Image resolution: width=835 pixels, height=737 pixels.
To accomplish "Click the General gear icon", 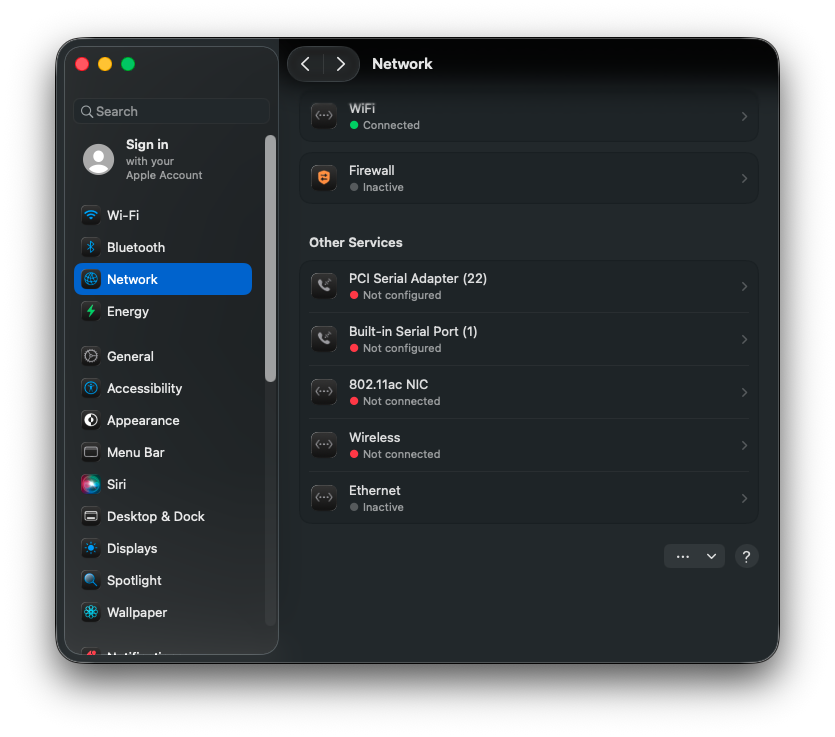I will (x=91, y=356).
